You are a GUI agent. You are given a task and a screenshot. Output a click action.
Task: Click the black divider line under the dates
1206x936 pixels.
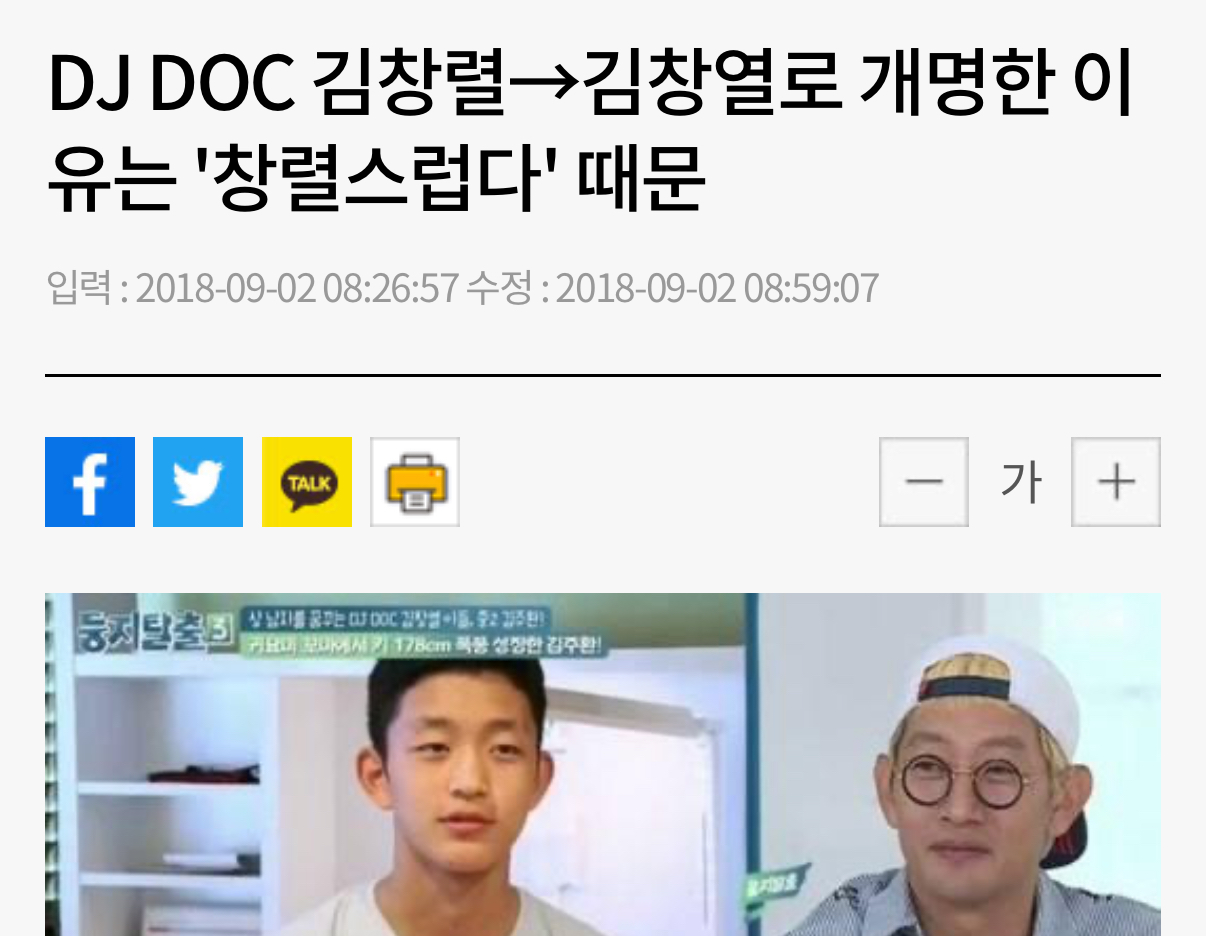(603, 375)
